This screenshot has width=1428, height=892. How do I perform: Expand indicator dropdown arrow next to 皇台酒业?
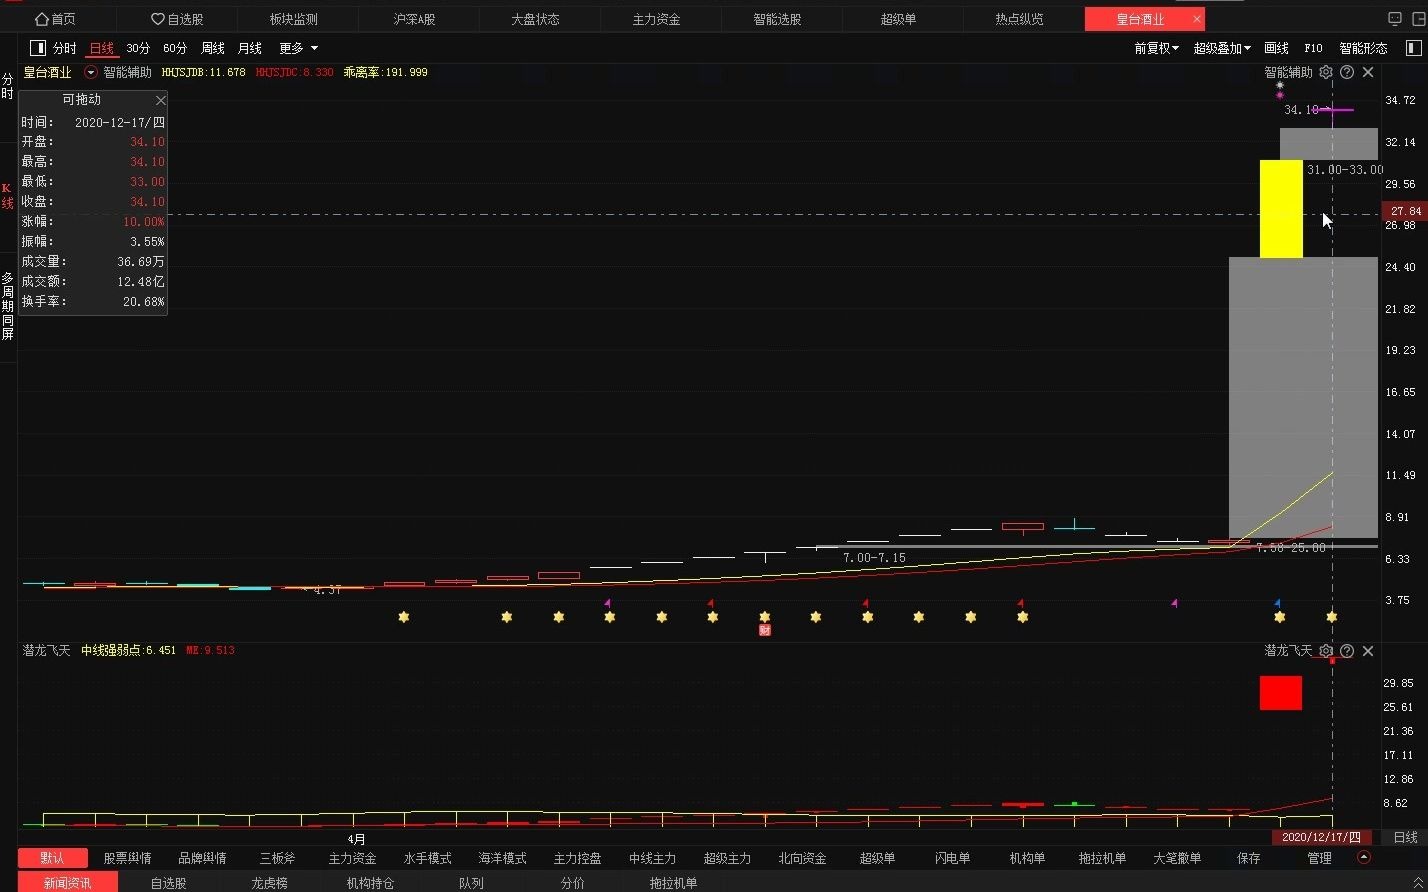[91, 72]
